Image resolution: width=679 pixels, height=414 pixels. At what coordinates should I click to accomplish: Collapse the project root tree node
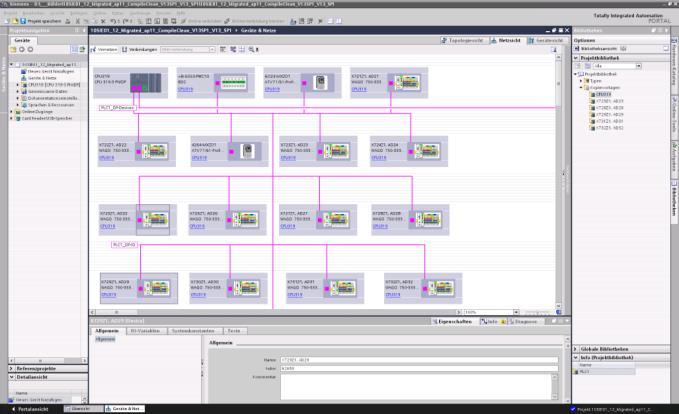pyautogui.click(x=12, y=65)
